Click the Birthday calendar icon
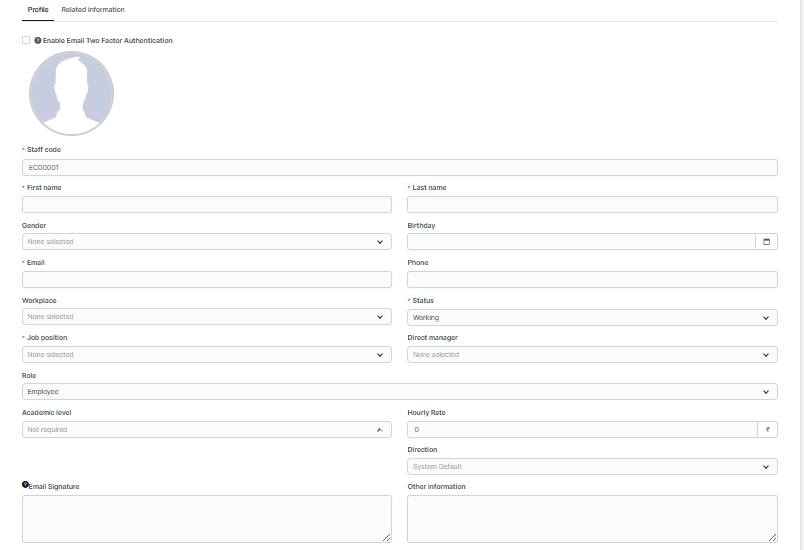Image resolution: width=804 pixels, height=550 pixels. pos(767,242)
